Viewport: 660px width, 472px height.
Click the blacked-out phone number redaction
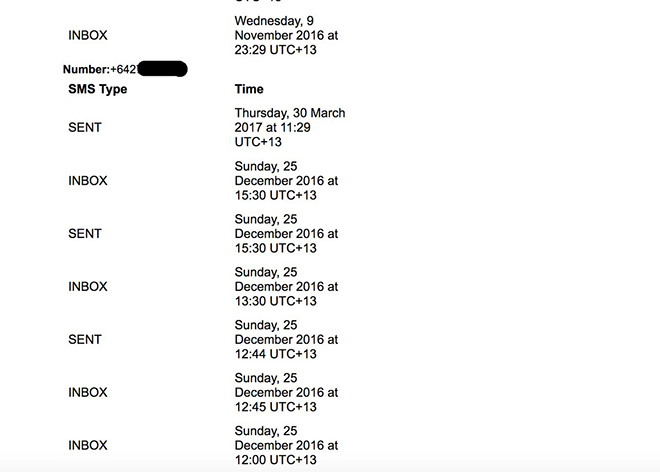click(x=162, y=69)
